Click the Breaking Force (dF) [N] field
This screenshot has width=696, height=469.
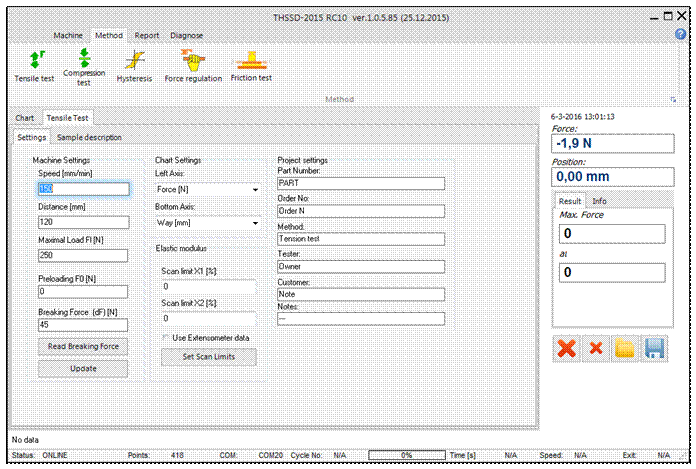coord(83,325)
